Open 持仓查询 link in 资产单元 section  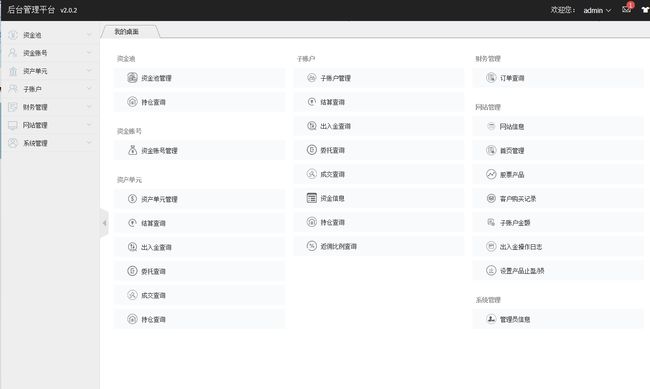tap(153, 319)
